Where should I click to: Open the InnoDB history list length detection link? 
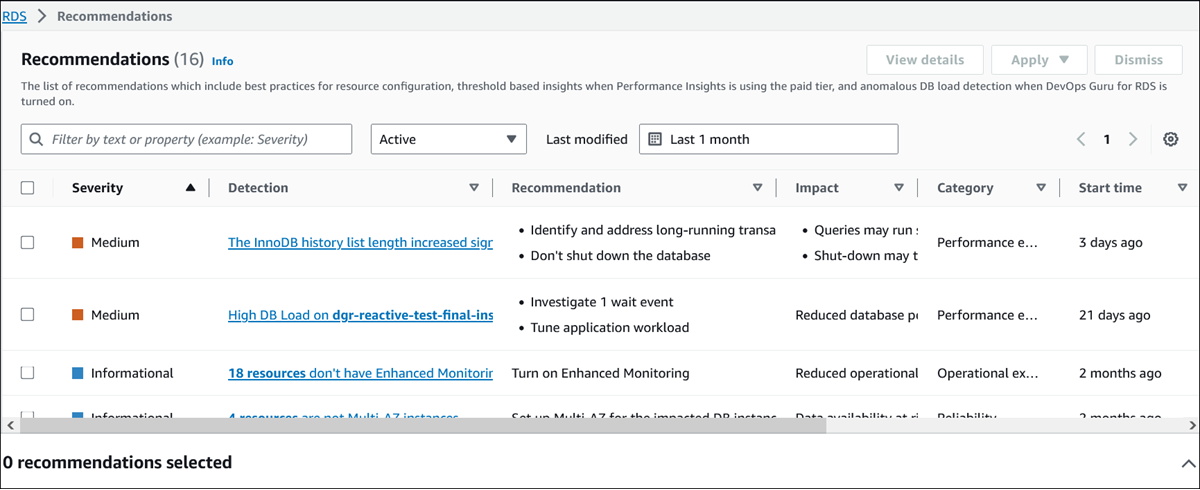tap(360, 243)
